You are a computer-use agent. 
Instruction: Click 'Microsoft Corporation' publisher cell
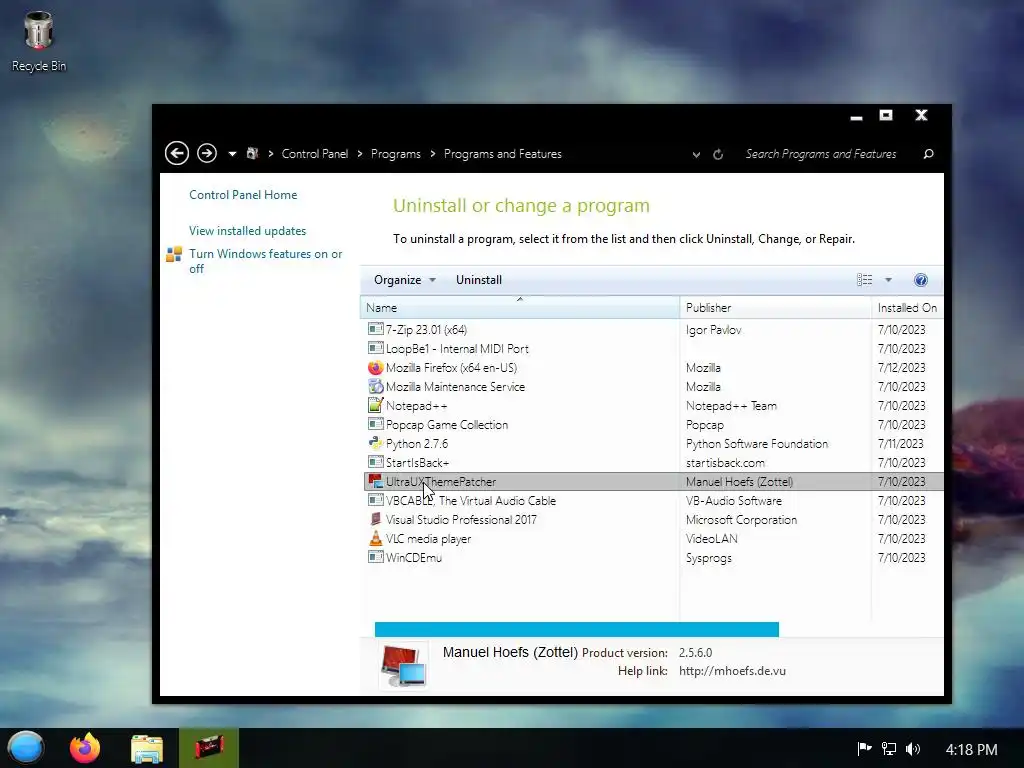741,520
